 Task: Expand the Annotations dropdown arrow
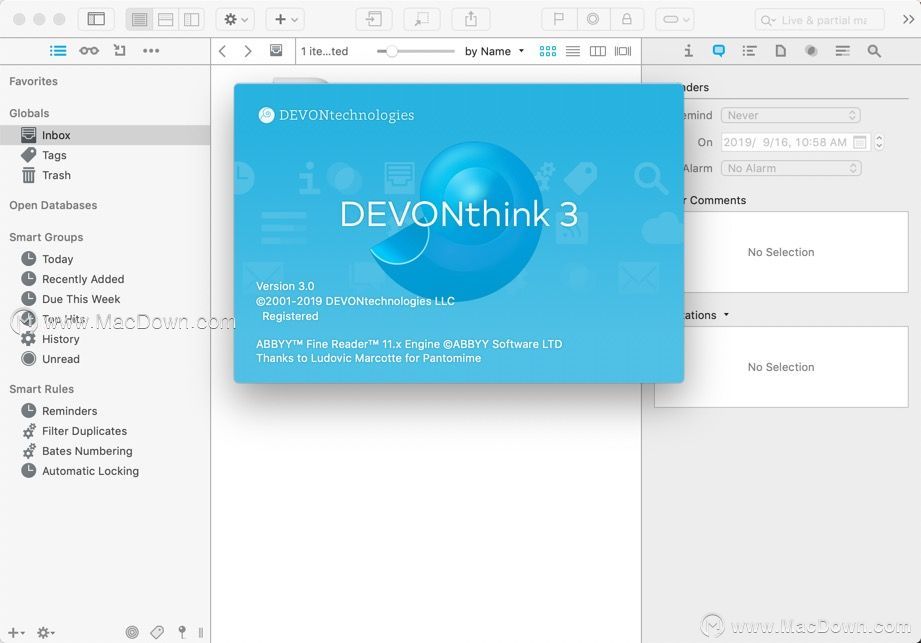(x=726, y=315)
